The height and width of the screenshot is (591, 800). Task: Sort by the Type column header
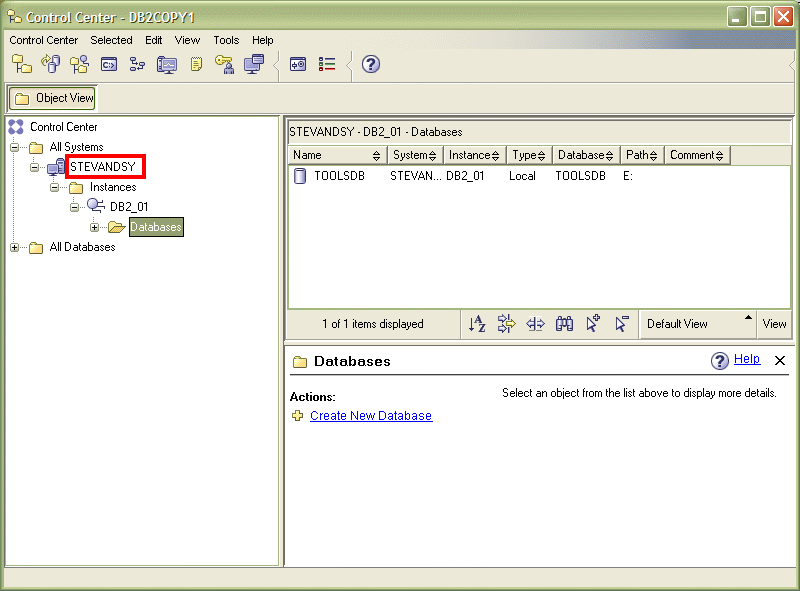click(529, 155)
